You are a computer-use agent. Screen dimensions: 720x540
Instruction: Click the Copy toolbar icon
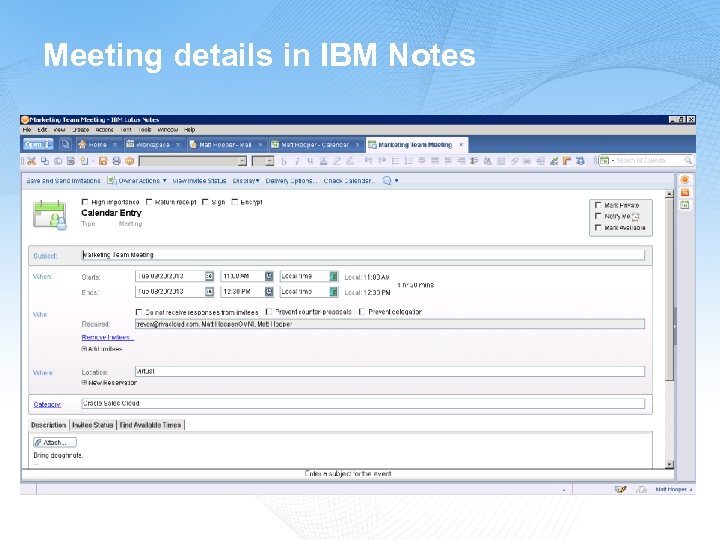[45, 161]
